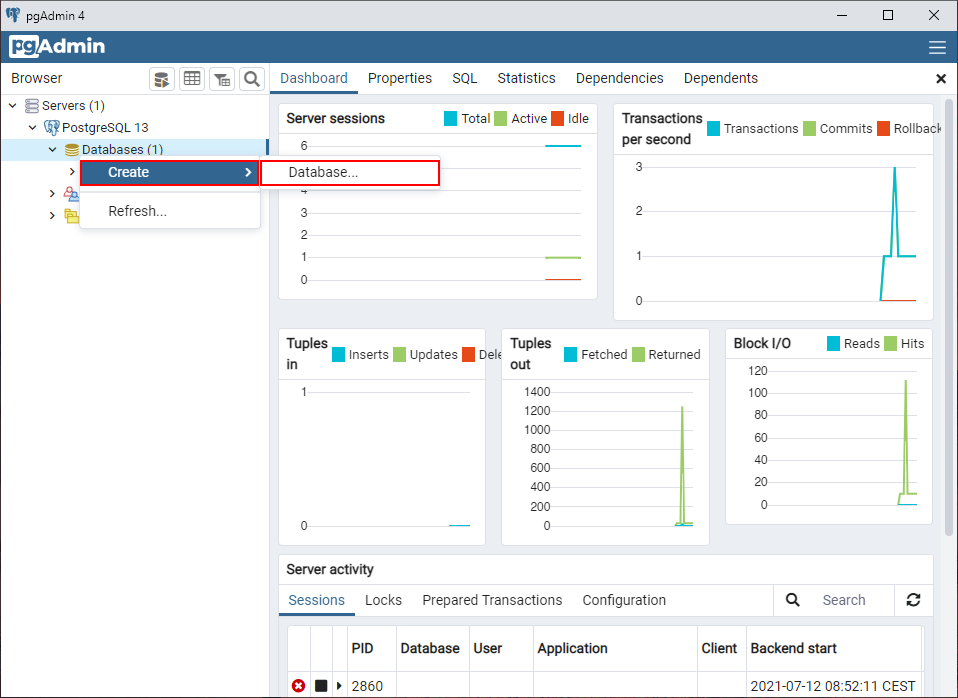Refresh the Server activity panel
The width and height of the screenshot is (958, 698).
pyautogui.click(x=913, y=600)
